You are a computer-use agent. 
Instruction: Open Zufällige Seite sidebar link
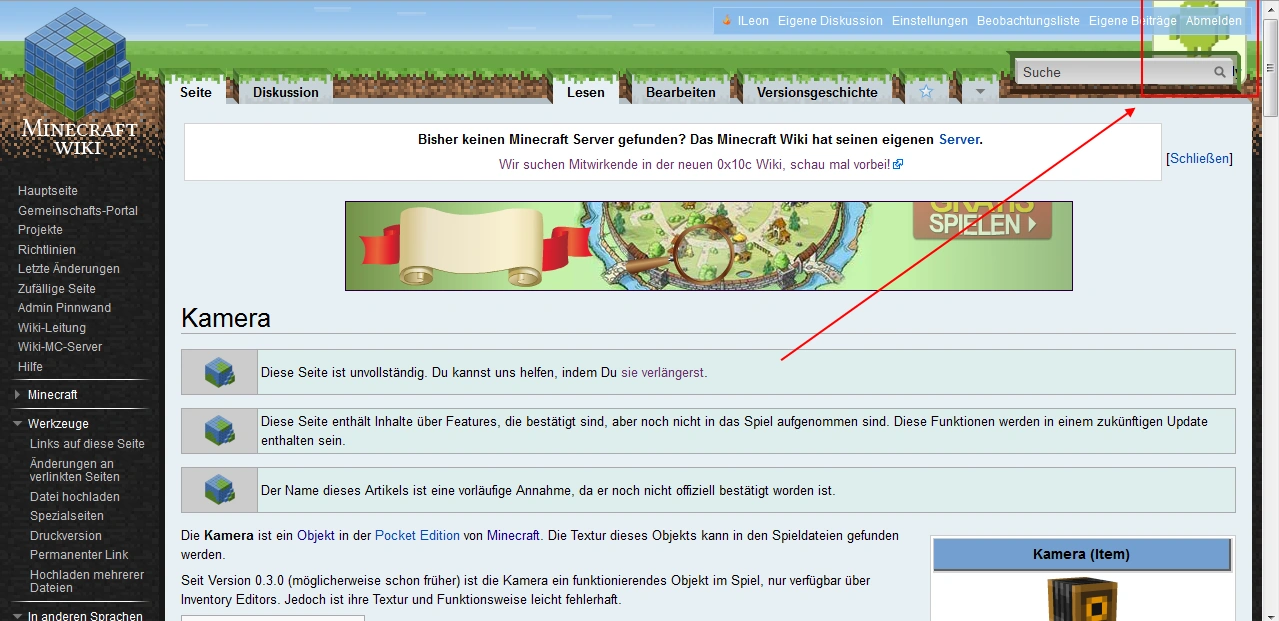click(x=57, y=289)
